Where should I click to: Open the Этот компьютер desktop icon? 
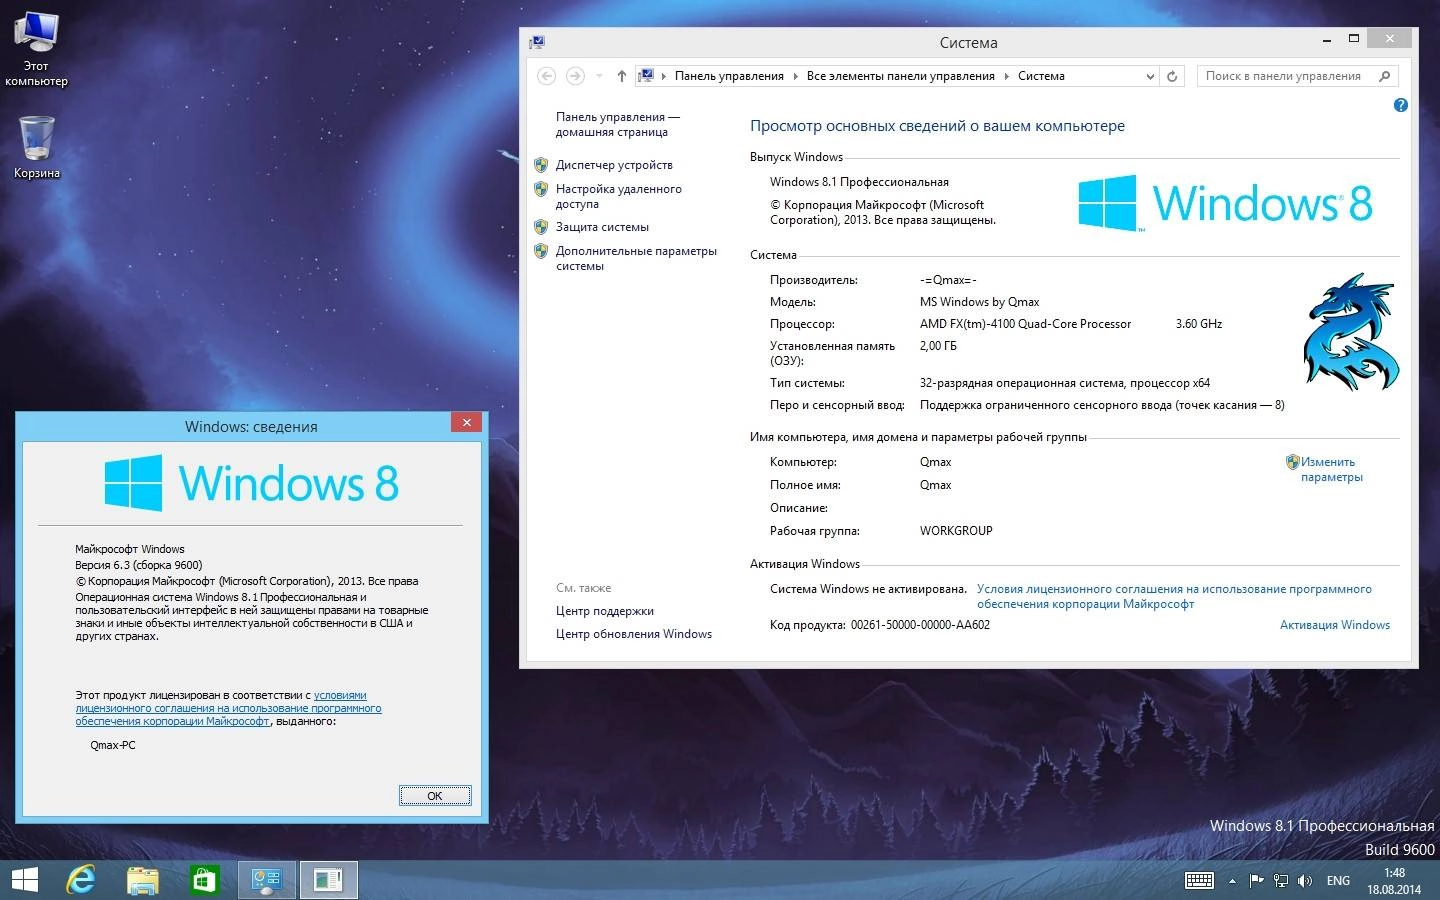coord(36,48)
